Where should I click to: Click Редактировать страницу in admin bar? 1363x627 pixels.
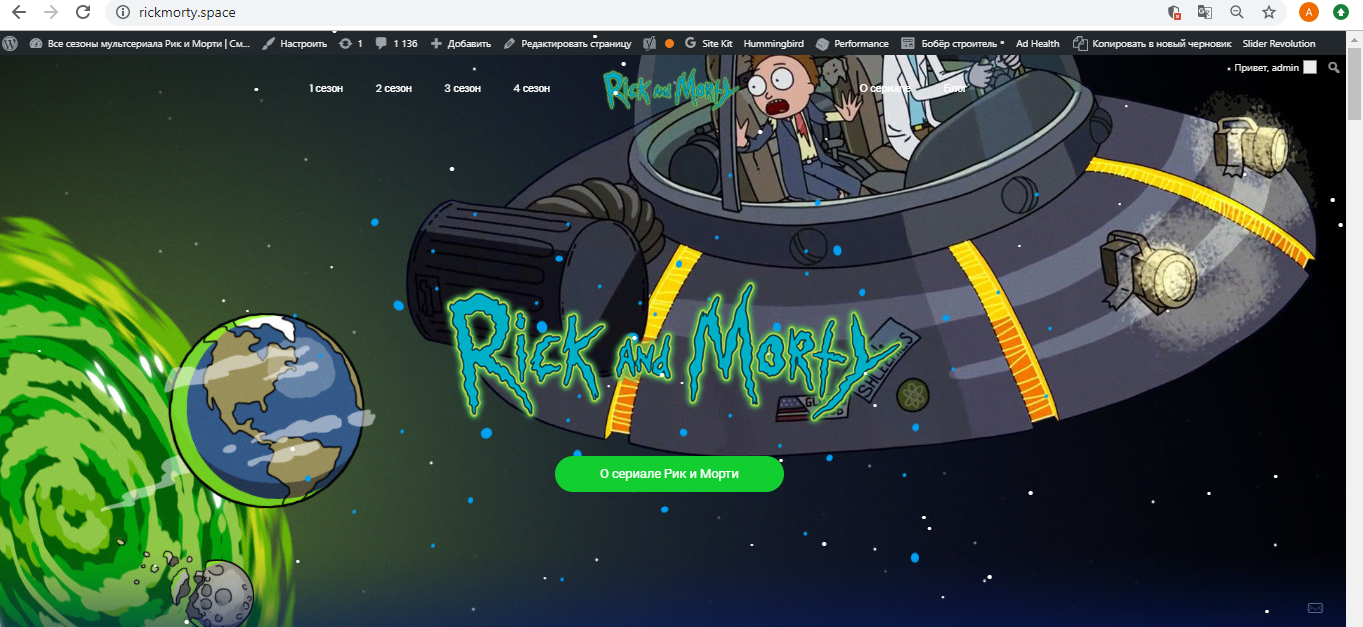pos(568,43)
